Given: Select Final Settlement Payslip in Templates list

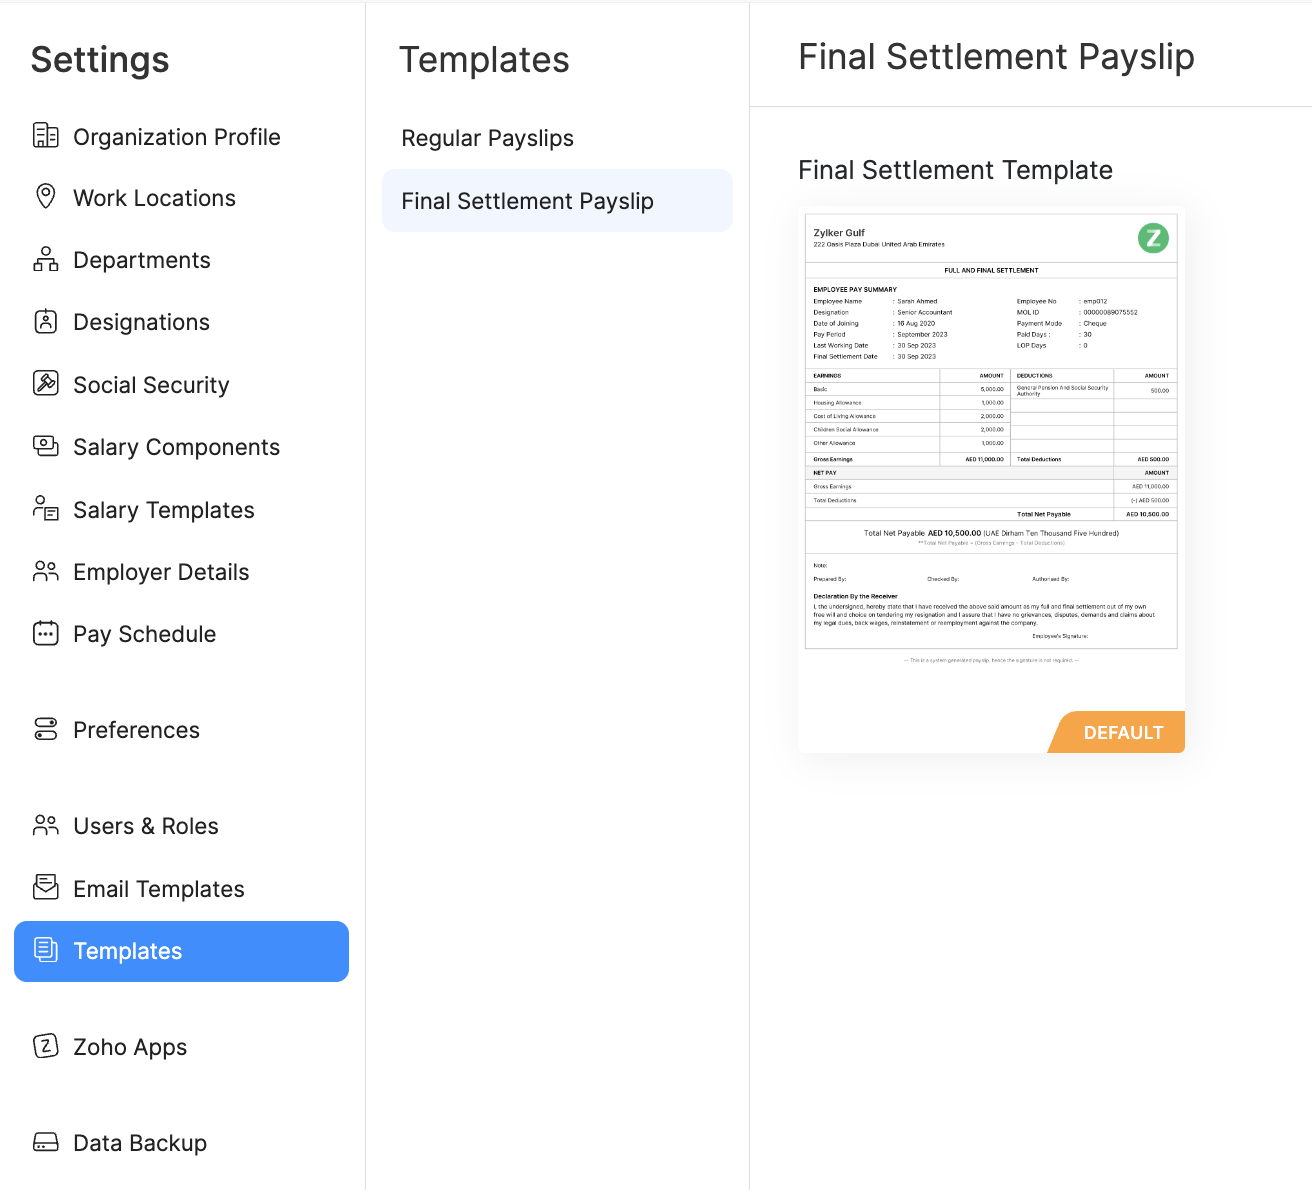Looking at the screenshot, I should click(527, 201).
